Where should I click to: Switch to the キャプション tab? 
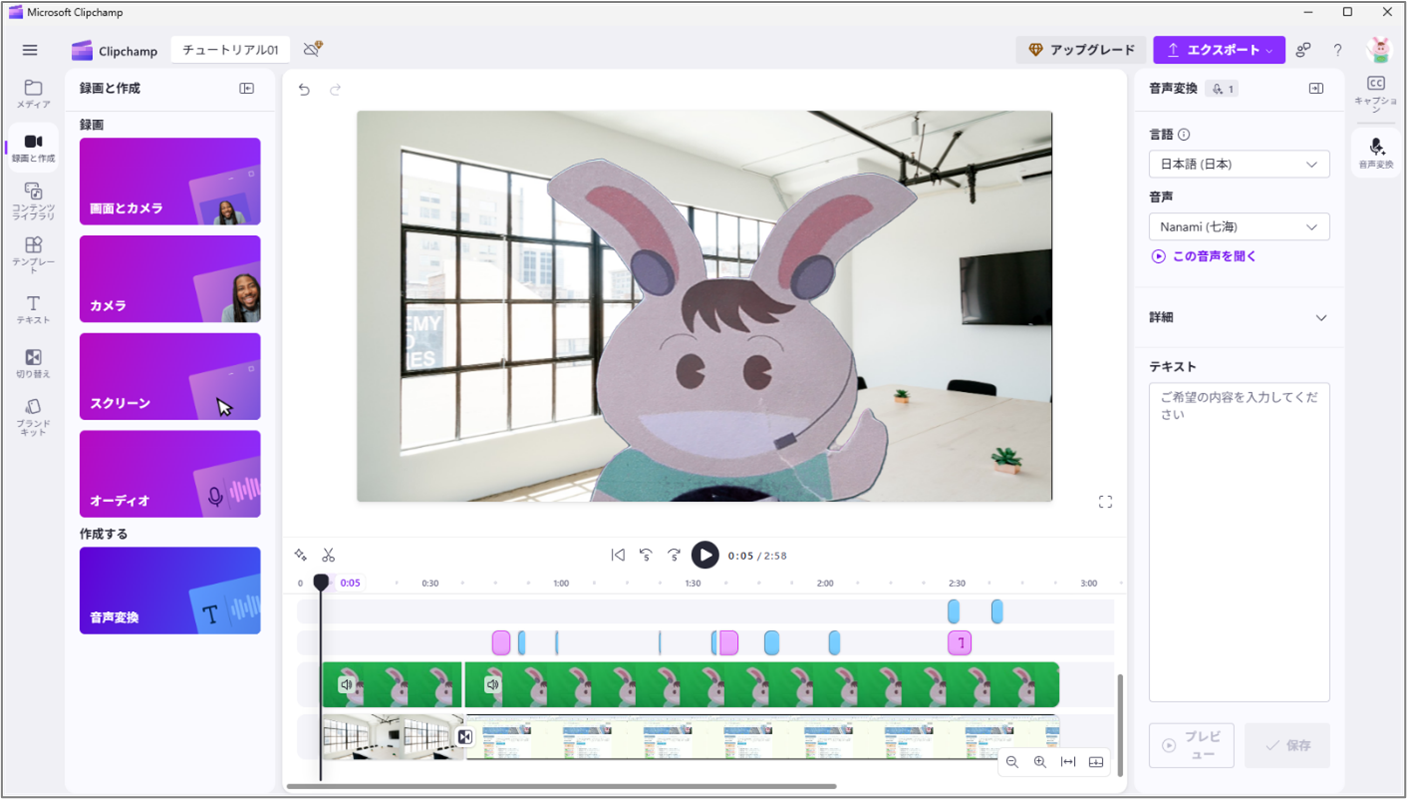pyautogui.click(x=1376, y=93)
